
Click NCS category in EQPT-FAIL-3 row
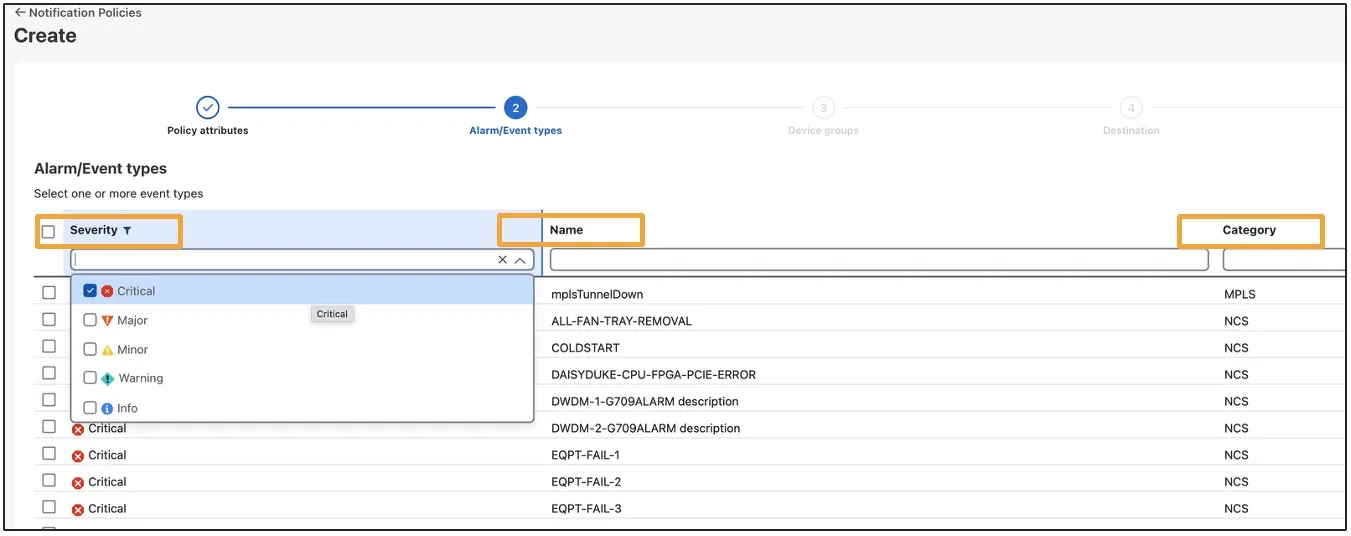tap(1236, 509)
